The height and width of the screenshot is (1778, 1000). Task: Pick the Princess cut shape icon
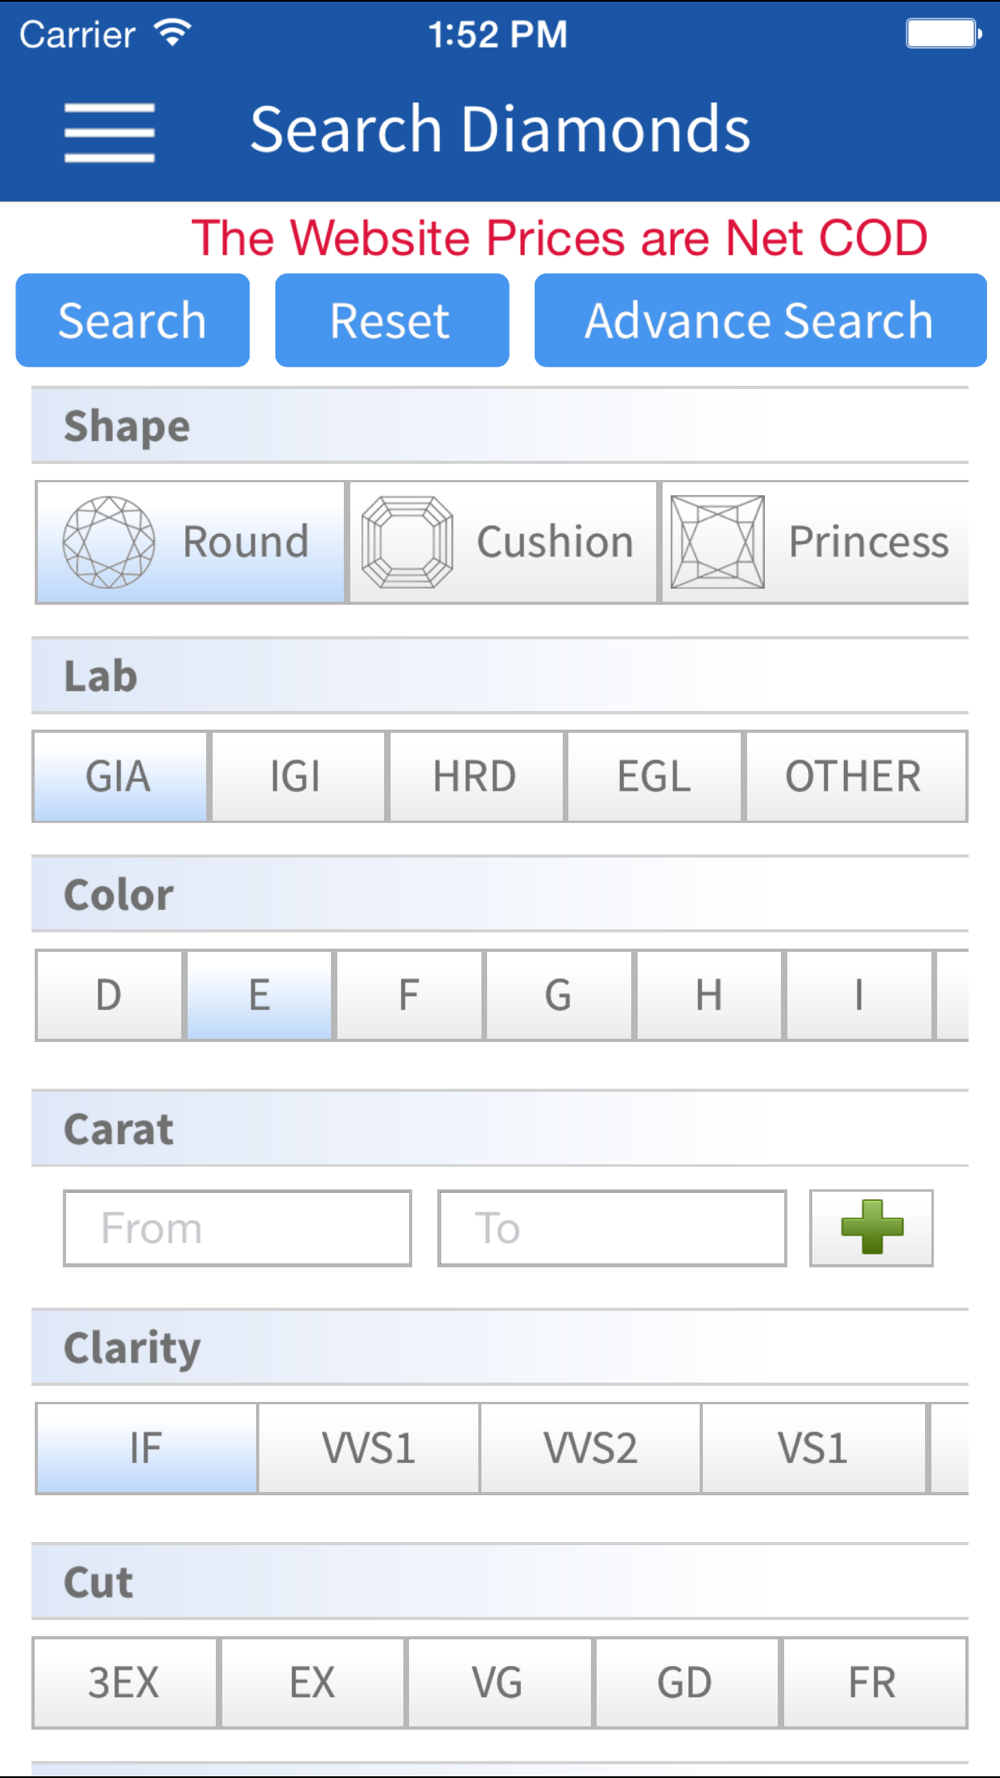[x=718, y=542]
